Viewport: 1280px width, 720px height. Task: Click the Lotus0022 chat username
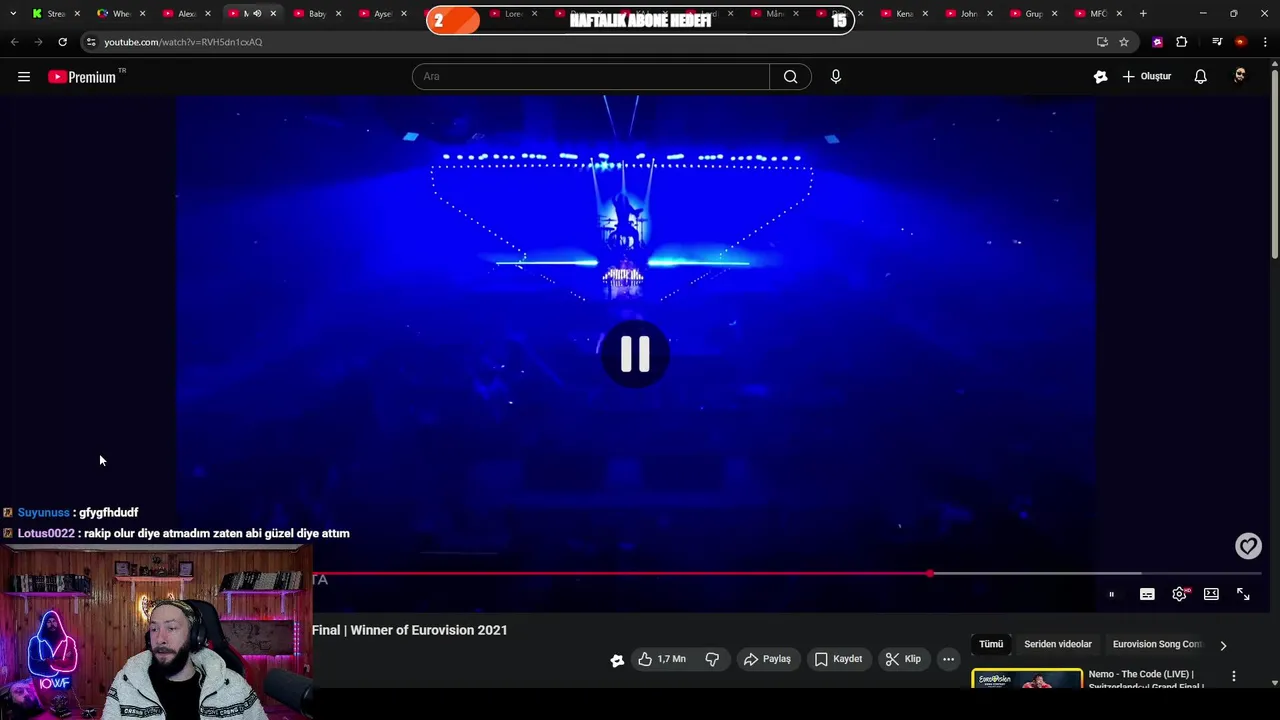[x=46, y=533]
